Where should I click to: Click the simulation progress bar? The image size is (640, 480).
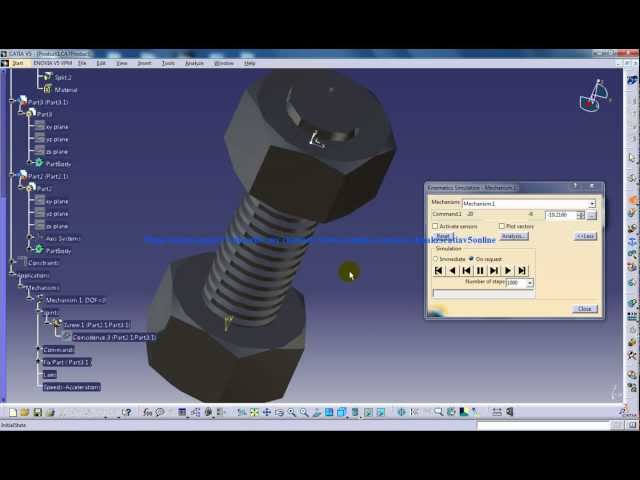coord(483,293)
